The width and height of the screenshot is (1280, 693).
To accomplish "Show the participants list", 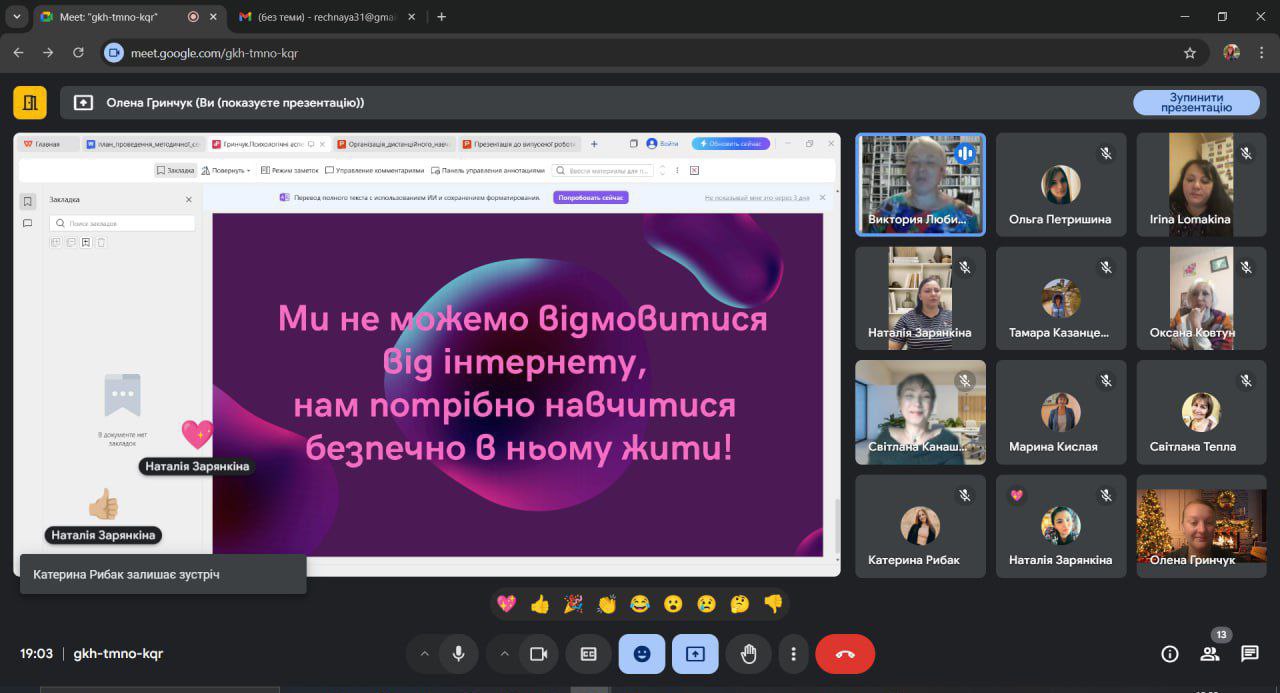I will tap(1210, 654).
